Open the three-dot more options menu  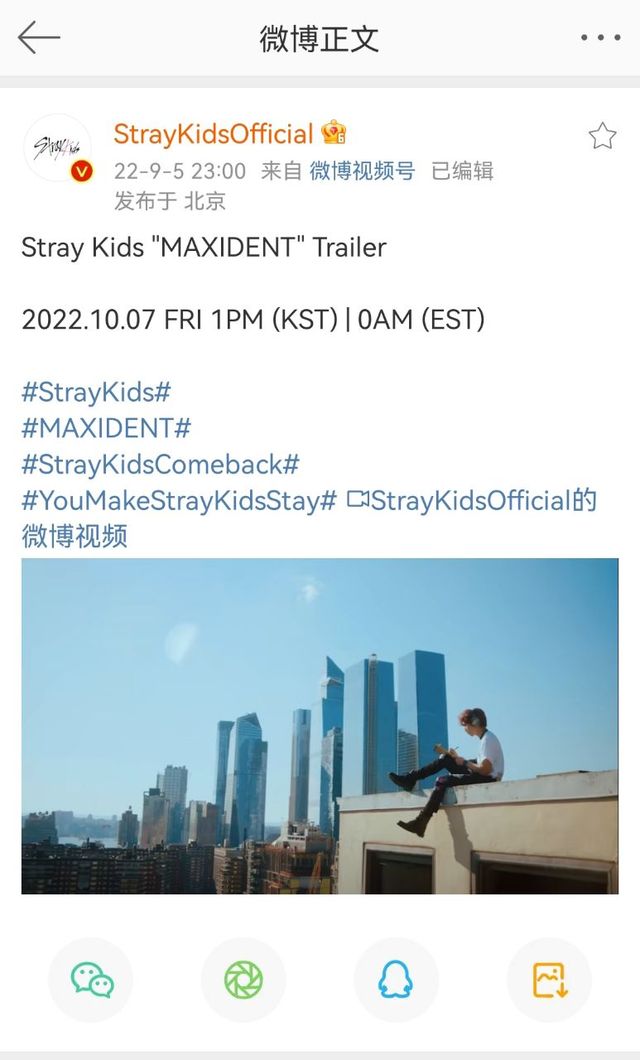(600, 38)
